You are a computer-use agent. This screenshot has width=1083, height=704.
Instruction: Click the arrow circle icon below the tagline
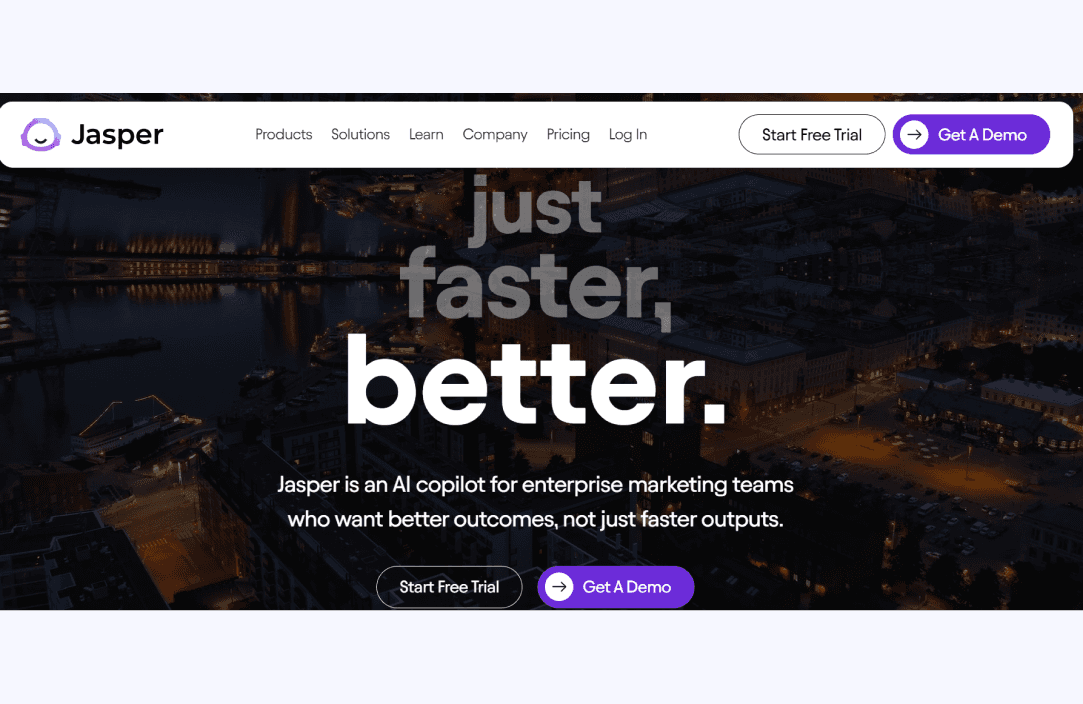pyautogui.click(x=559, y=587)
